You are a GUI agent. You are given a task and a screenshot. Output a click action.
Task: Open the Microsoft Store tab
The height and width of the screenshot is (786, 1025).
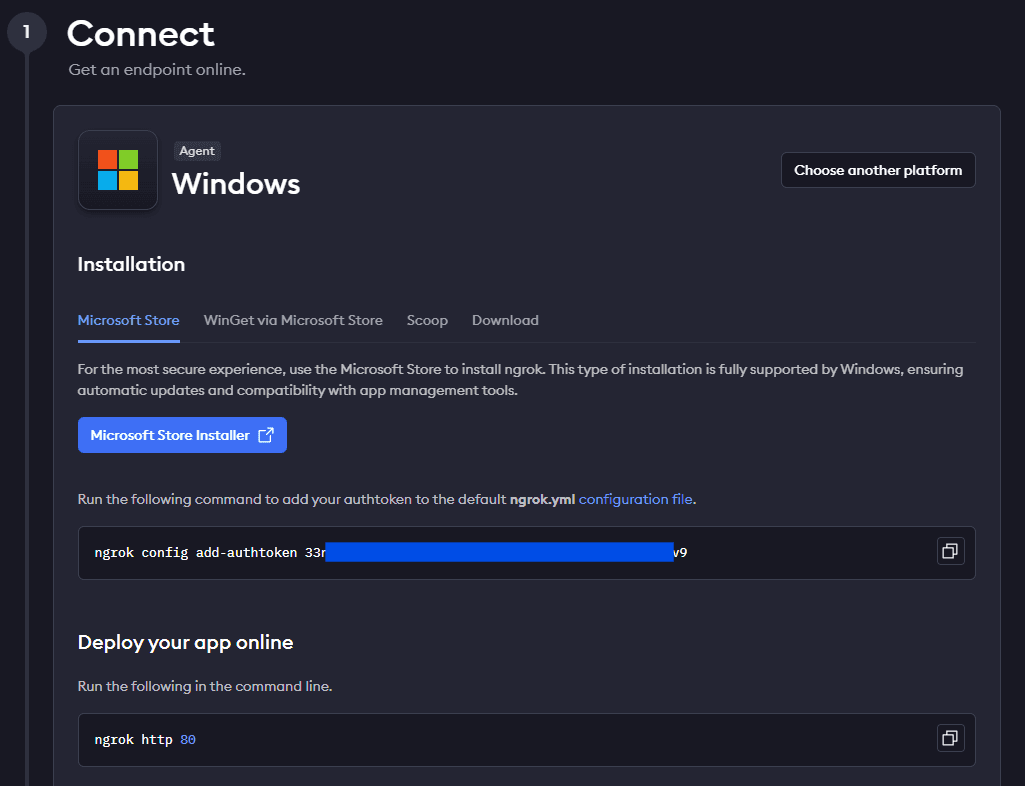click(x=128, y=320)
